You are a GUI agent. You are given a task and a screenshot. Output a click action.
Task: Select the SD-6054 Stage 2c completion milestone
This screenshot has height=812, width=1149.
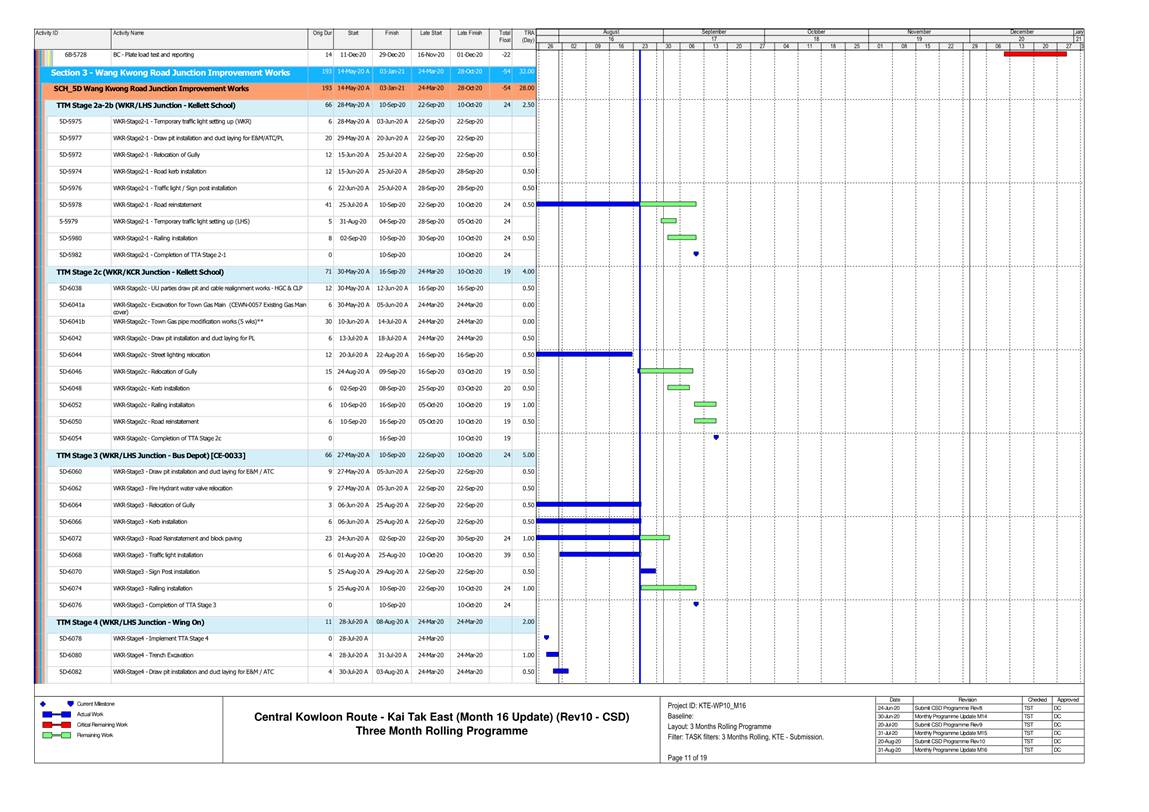(x=716, y=437)
